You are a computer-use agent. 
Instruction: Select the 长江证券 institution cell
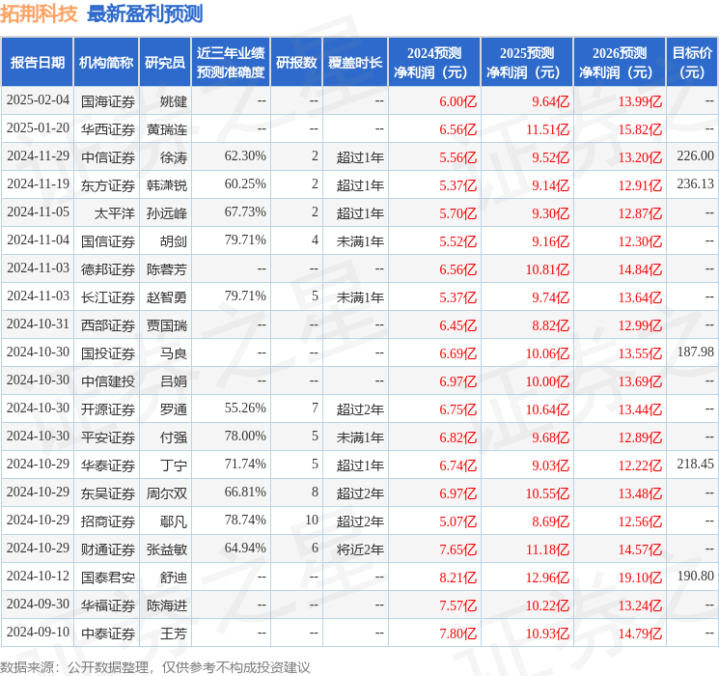(108, 297)
